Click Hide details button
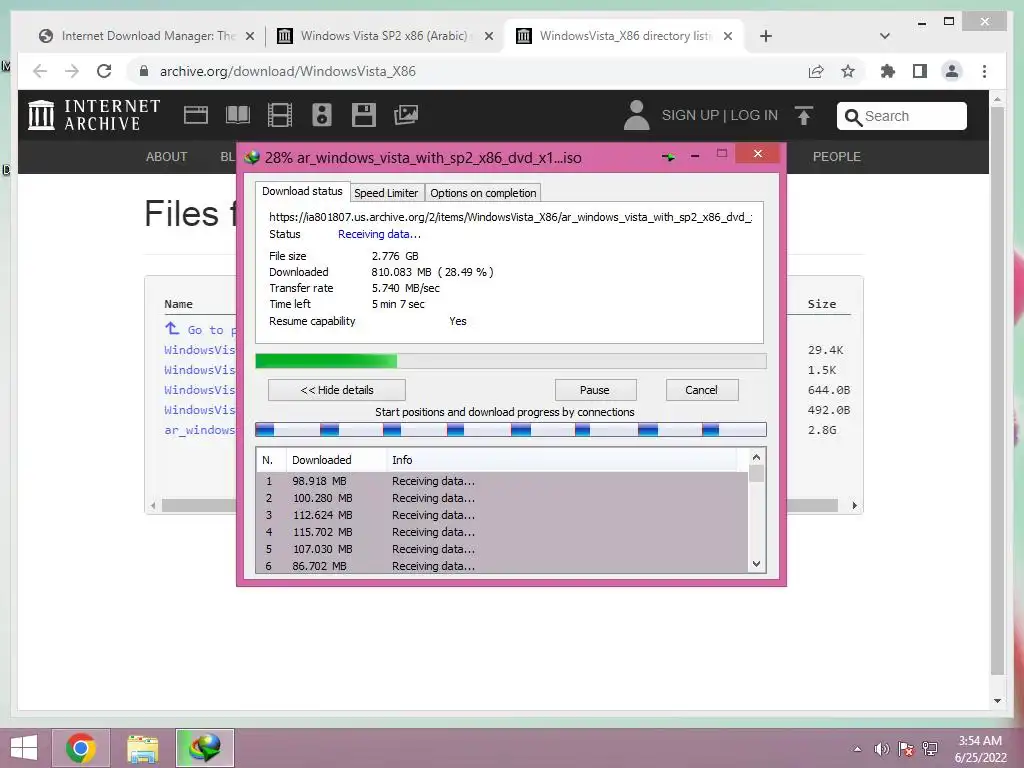 point(337,390)
